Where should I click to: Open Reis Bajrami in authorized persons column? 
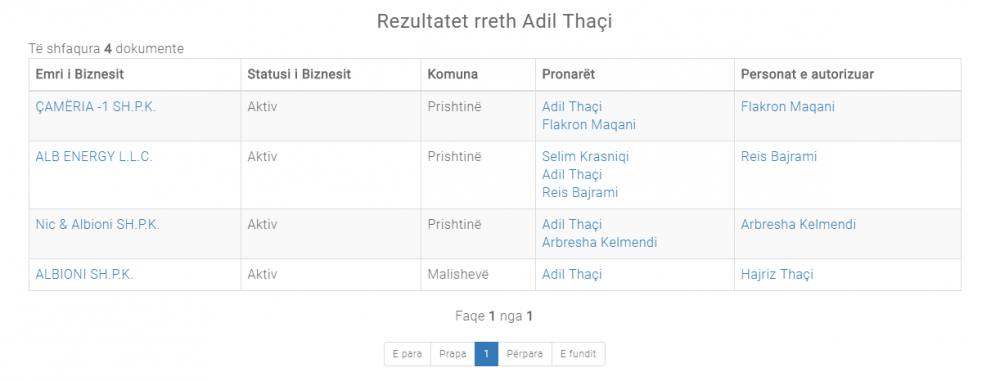(x=779, y=157)
